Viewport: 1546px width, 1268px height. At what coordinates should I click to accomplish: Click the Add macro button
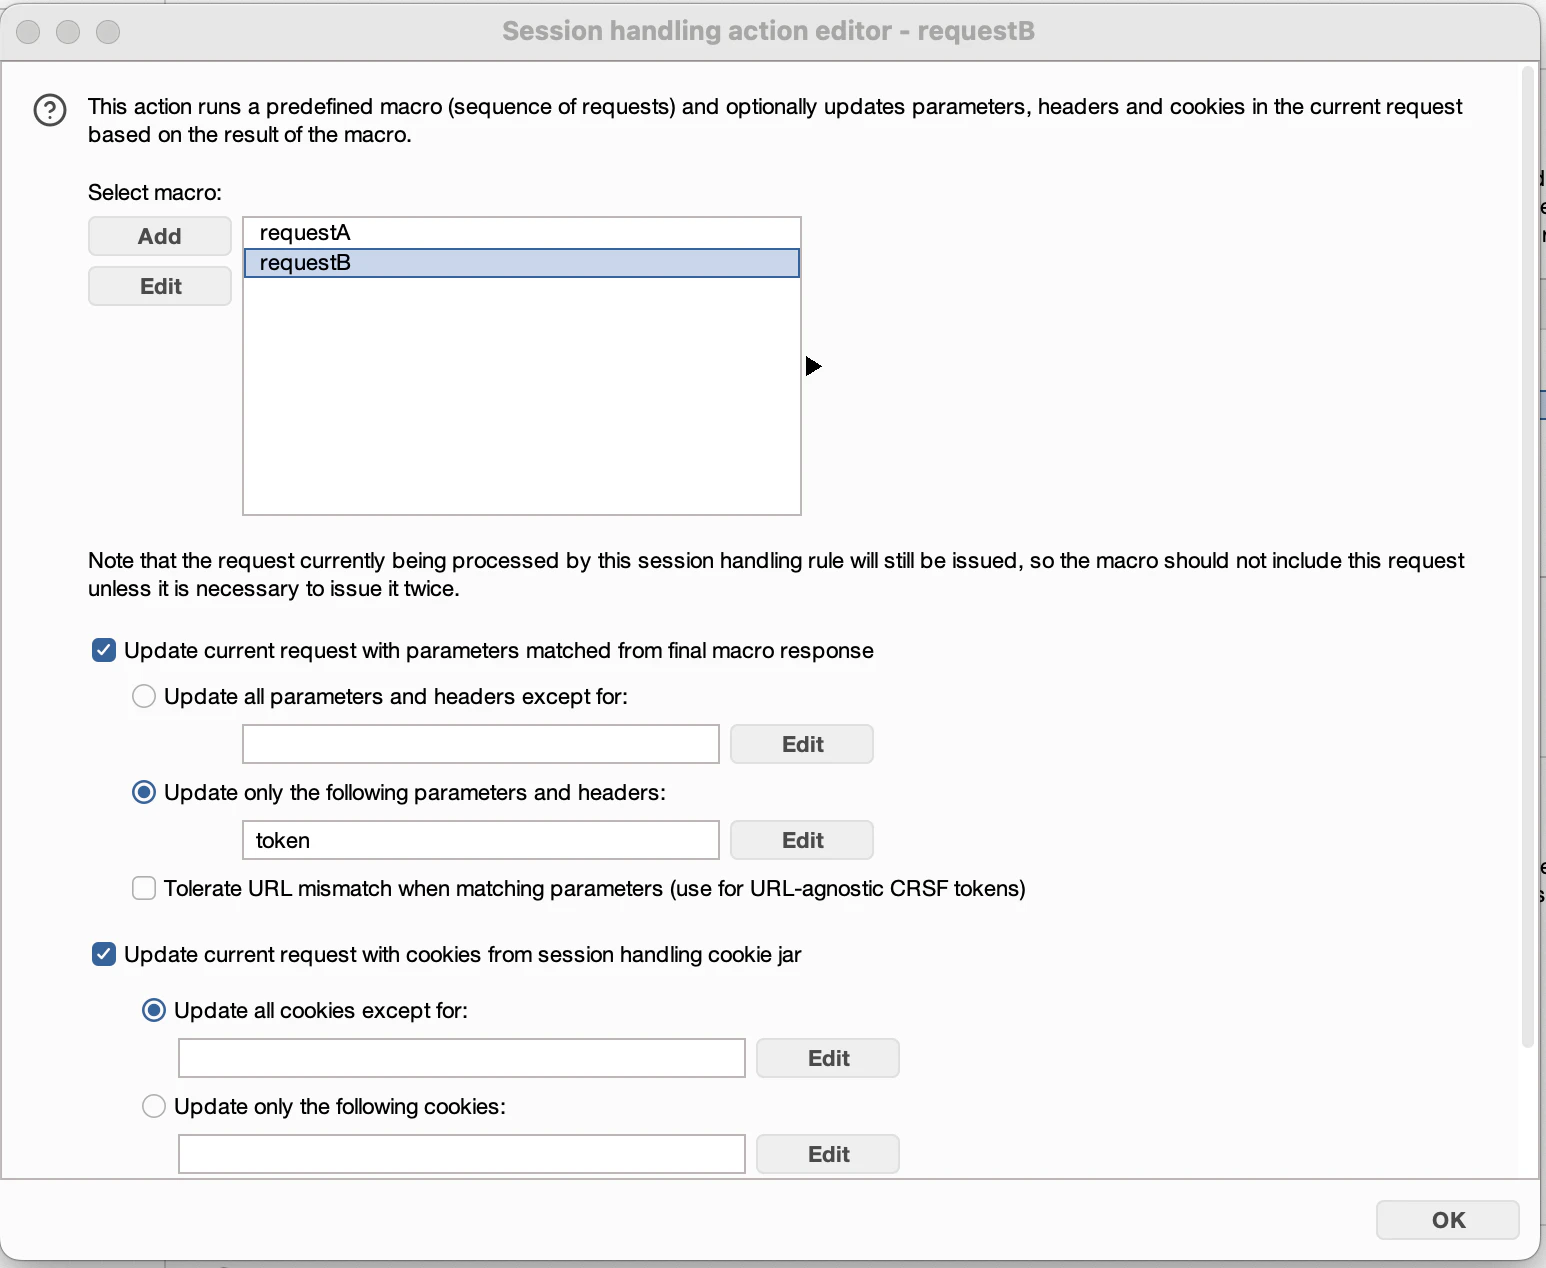pos(160,236)
